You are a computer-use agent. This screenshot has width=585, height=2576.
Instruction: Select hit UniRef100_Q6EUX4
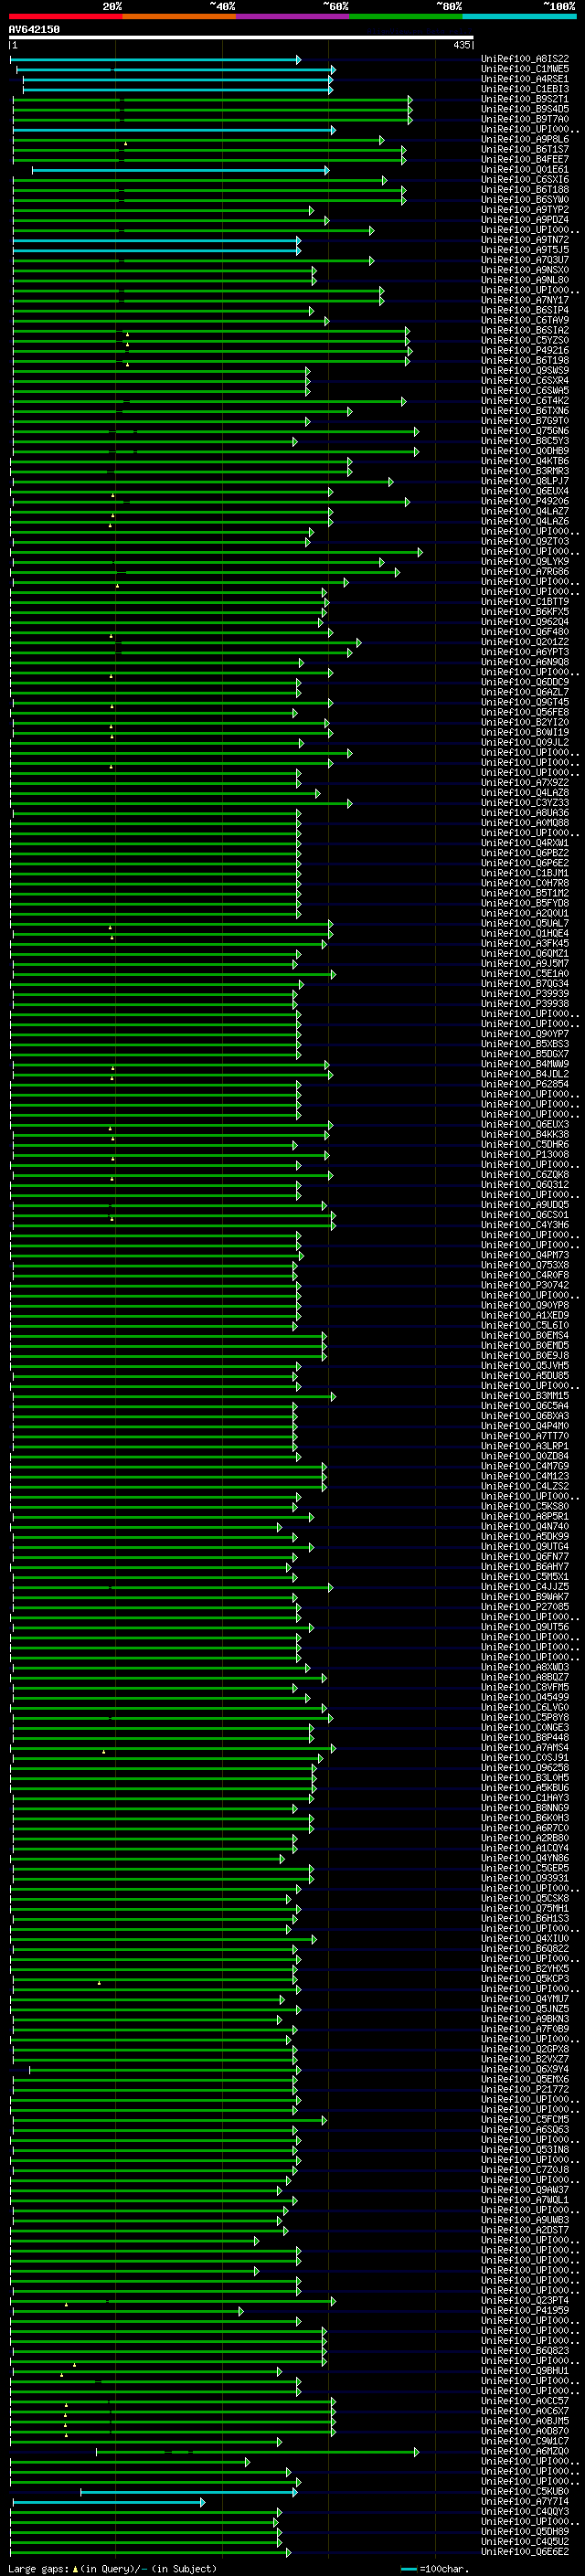525,491
